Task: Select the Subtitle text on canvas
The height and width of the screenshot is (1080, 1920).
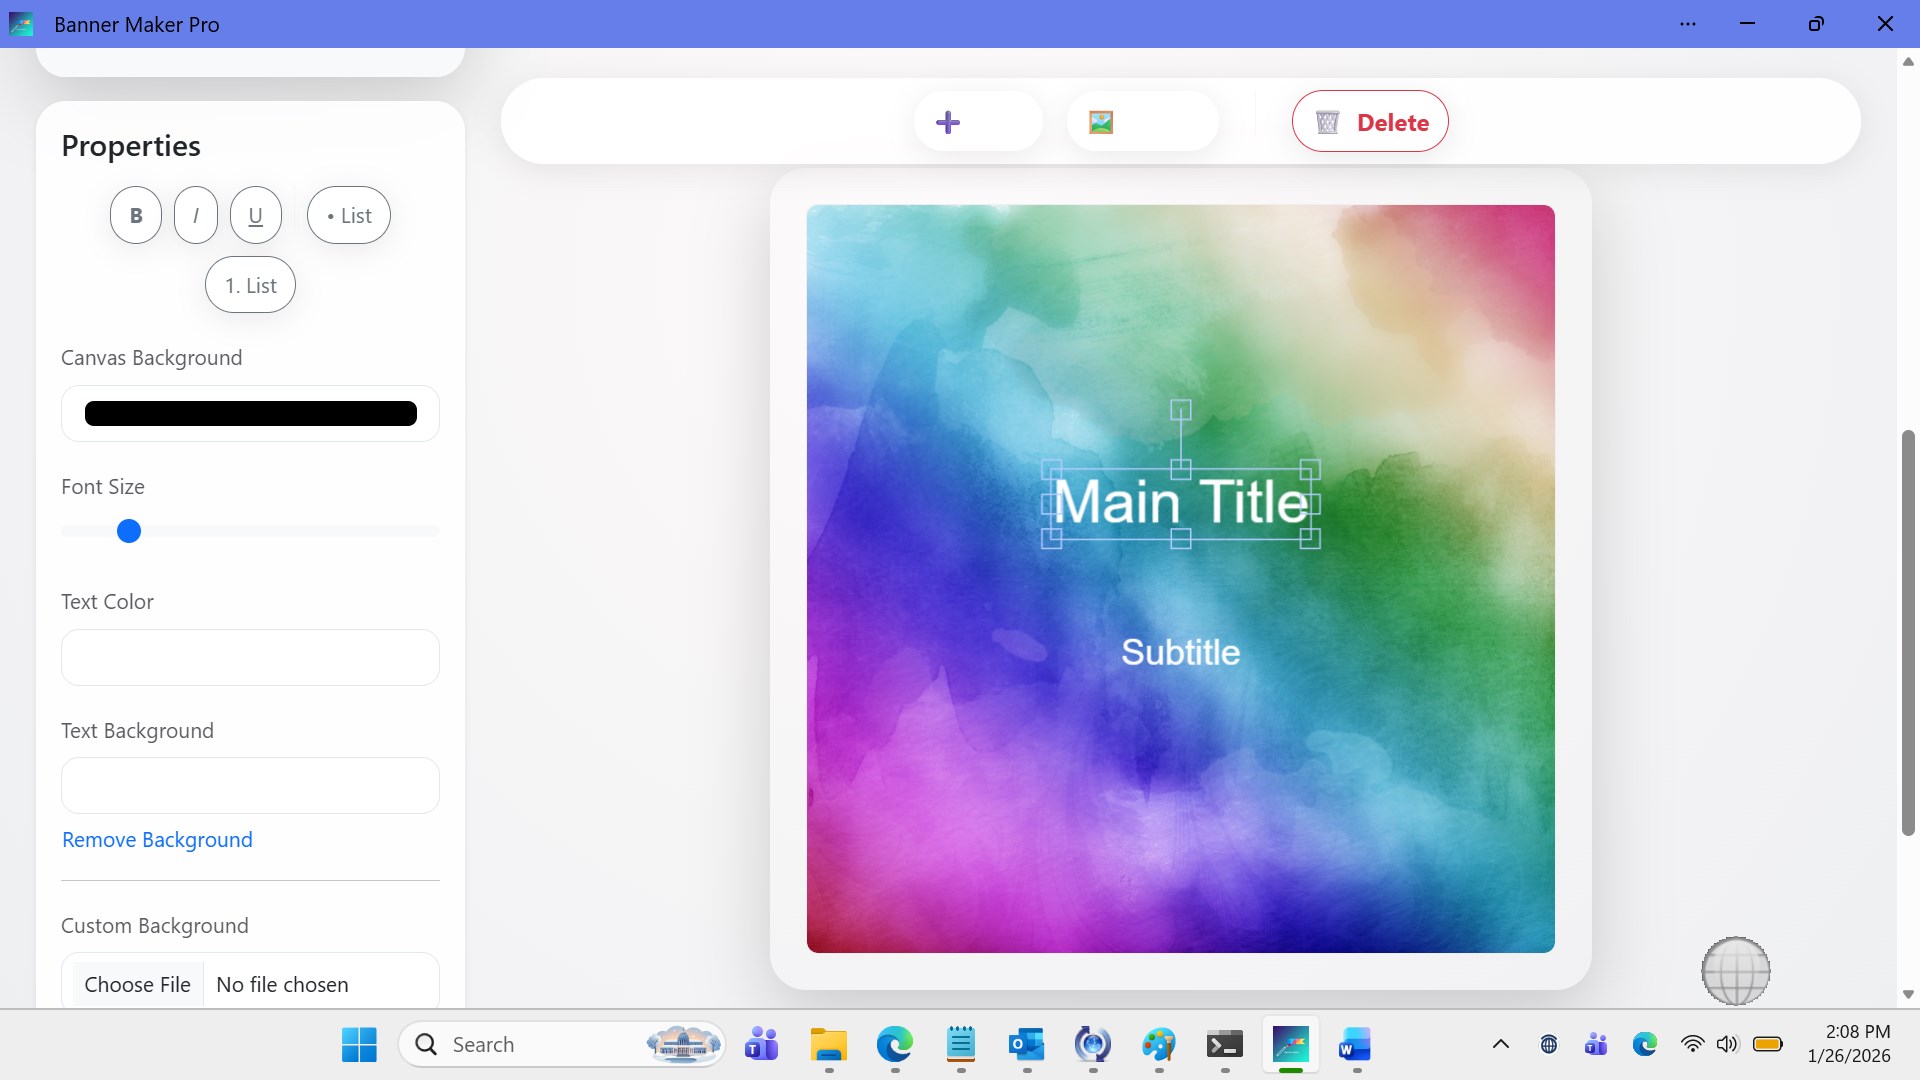Action: [1180, 652]
